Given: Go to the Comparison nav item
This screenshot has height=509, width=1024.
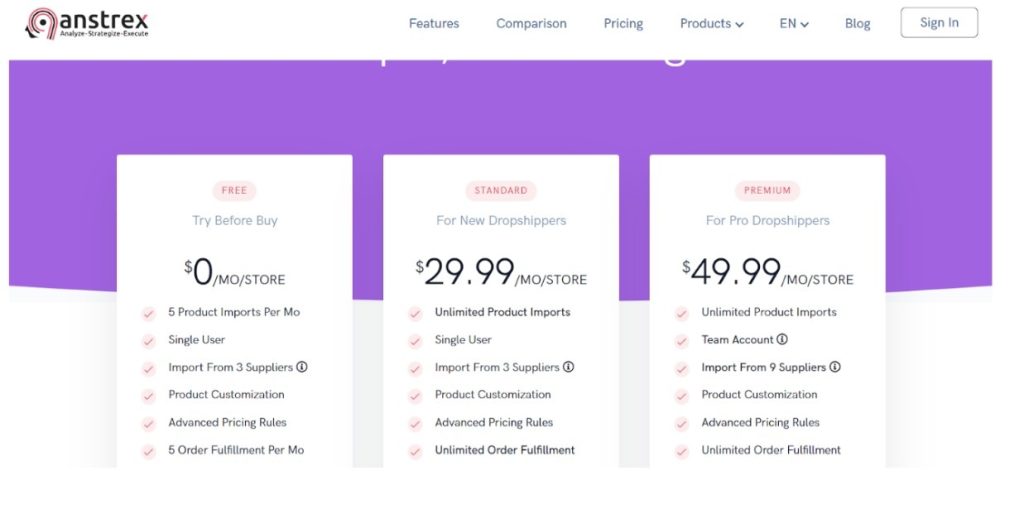Looking at the screenshot, I should point(532,24).
